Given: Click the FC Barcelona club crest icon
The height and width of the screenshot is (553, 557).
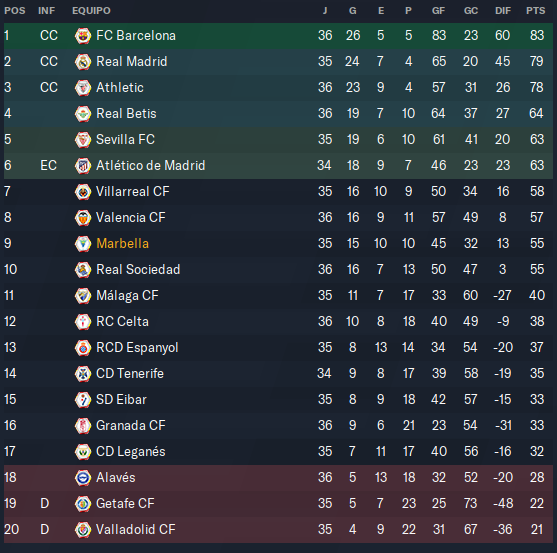Looking at the screenshot, I should [x=83, y=36].
